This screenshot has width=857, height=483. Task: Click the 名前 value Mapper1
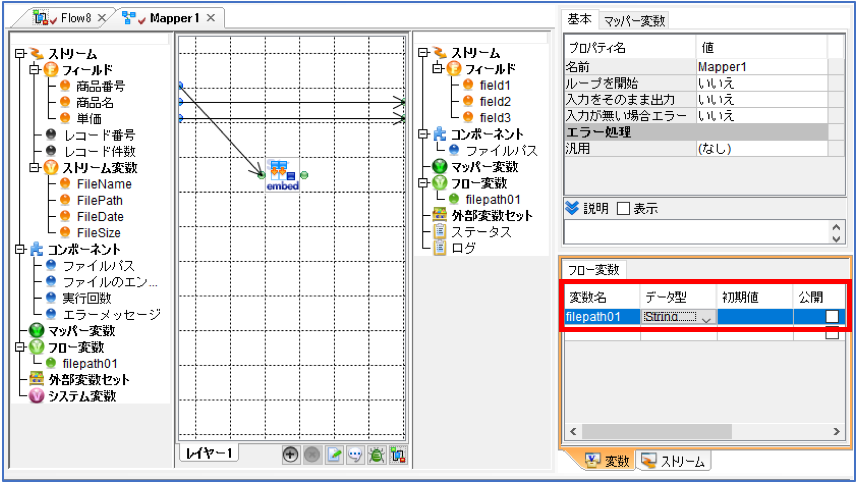point(762,67)
